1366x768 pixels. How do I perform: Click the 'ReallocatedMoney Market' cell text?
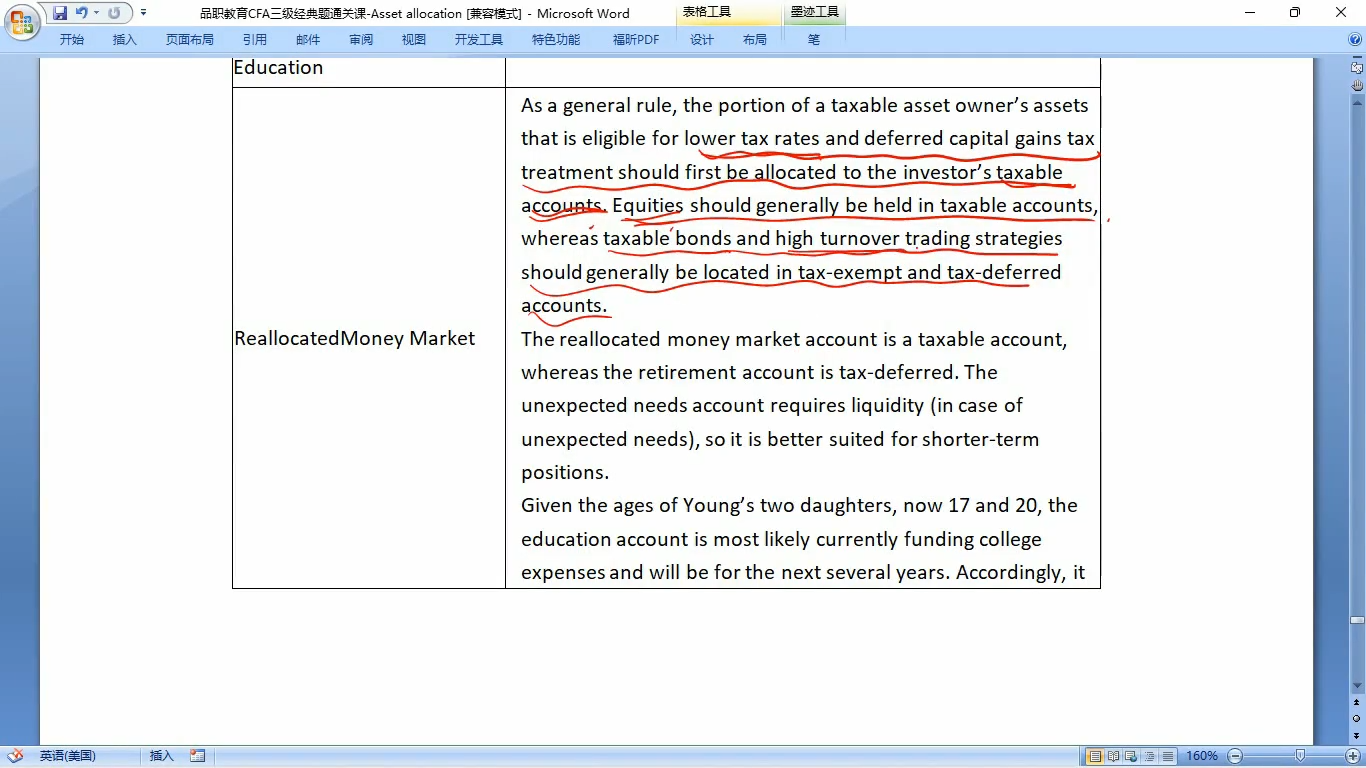pos(355,338)
